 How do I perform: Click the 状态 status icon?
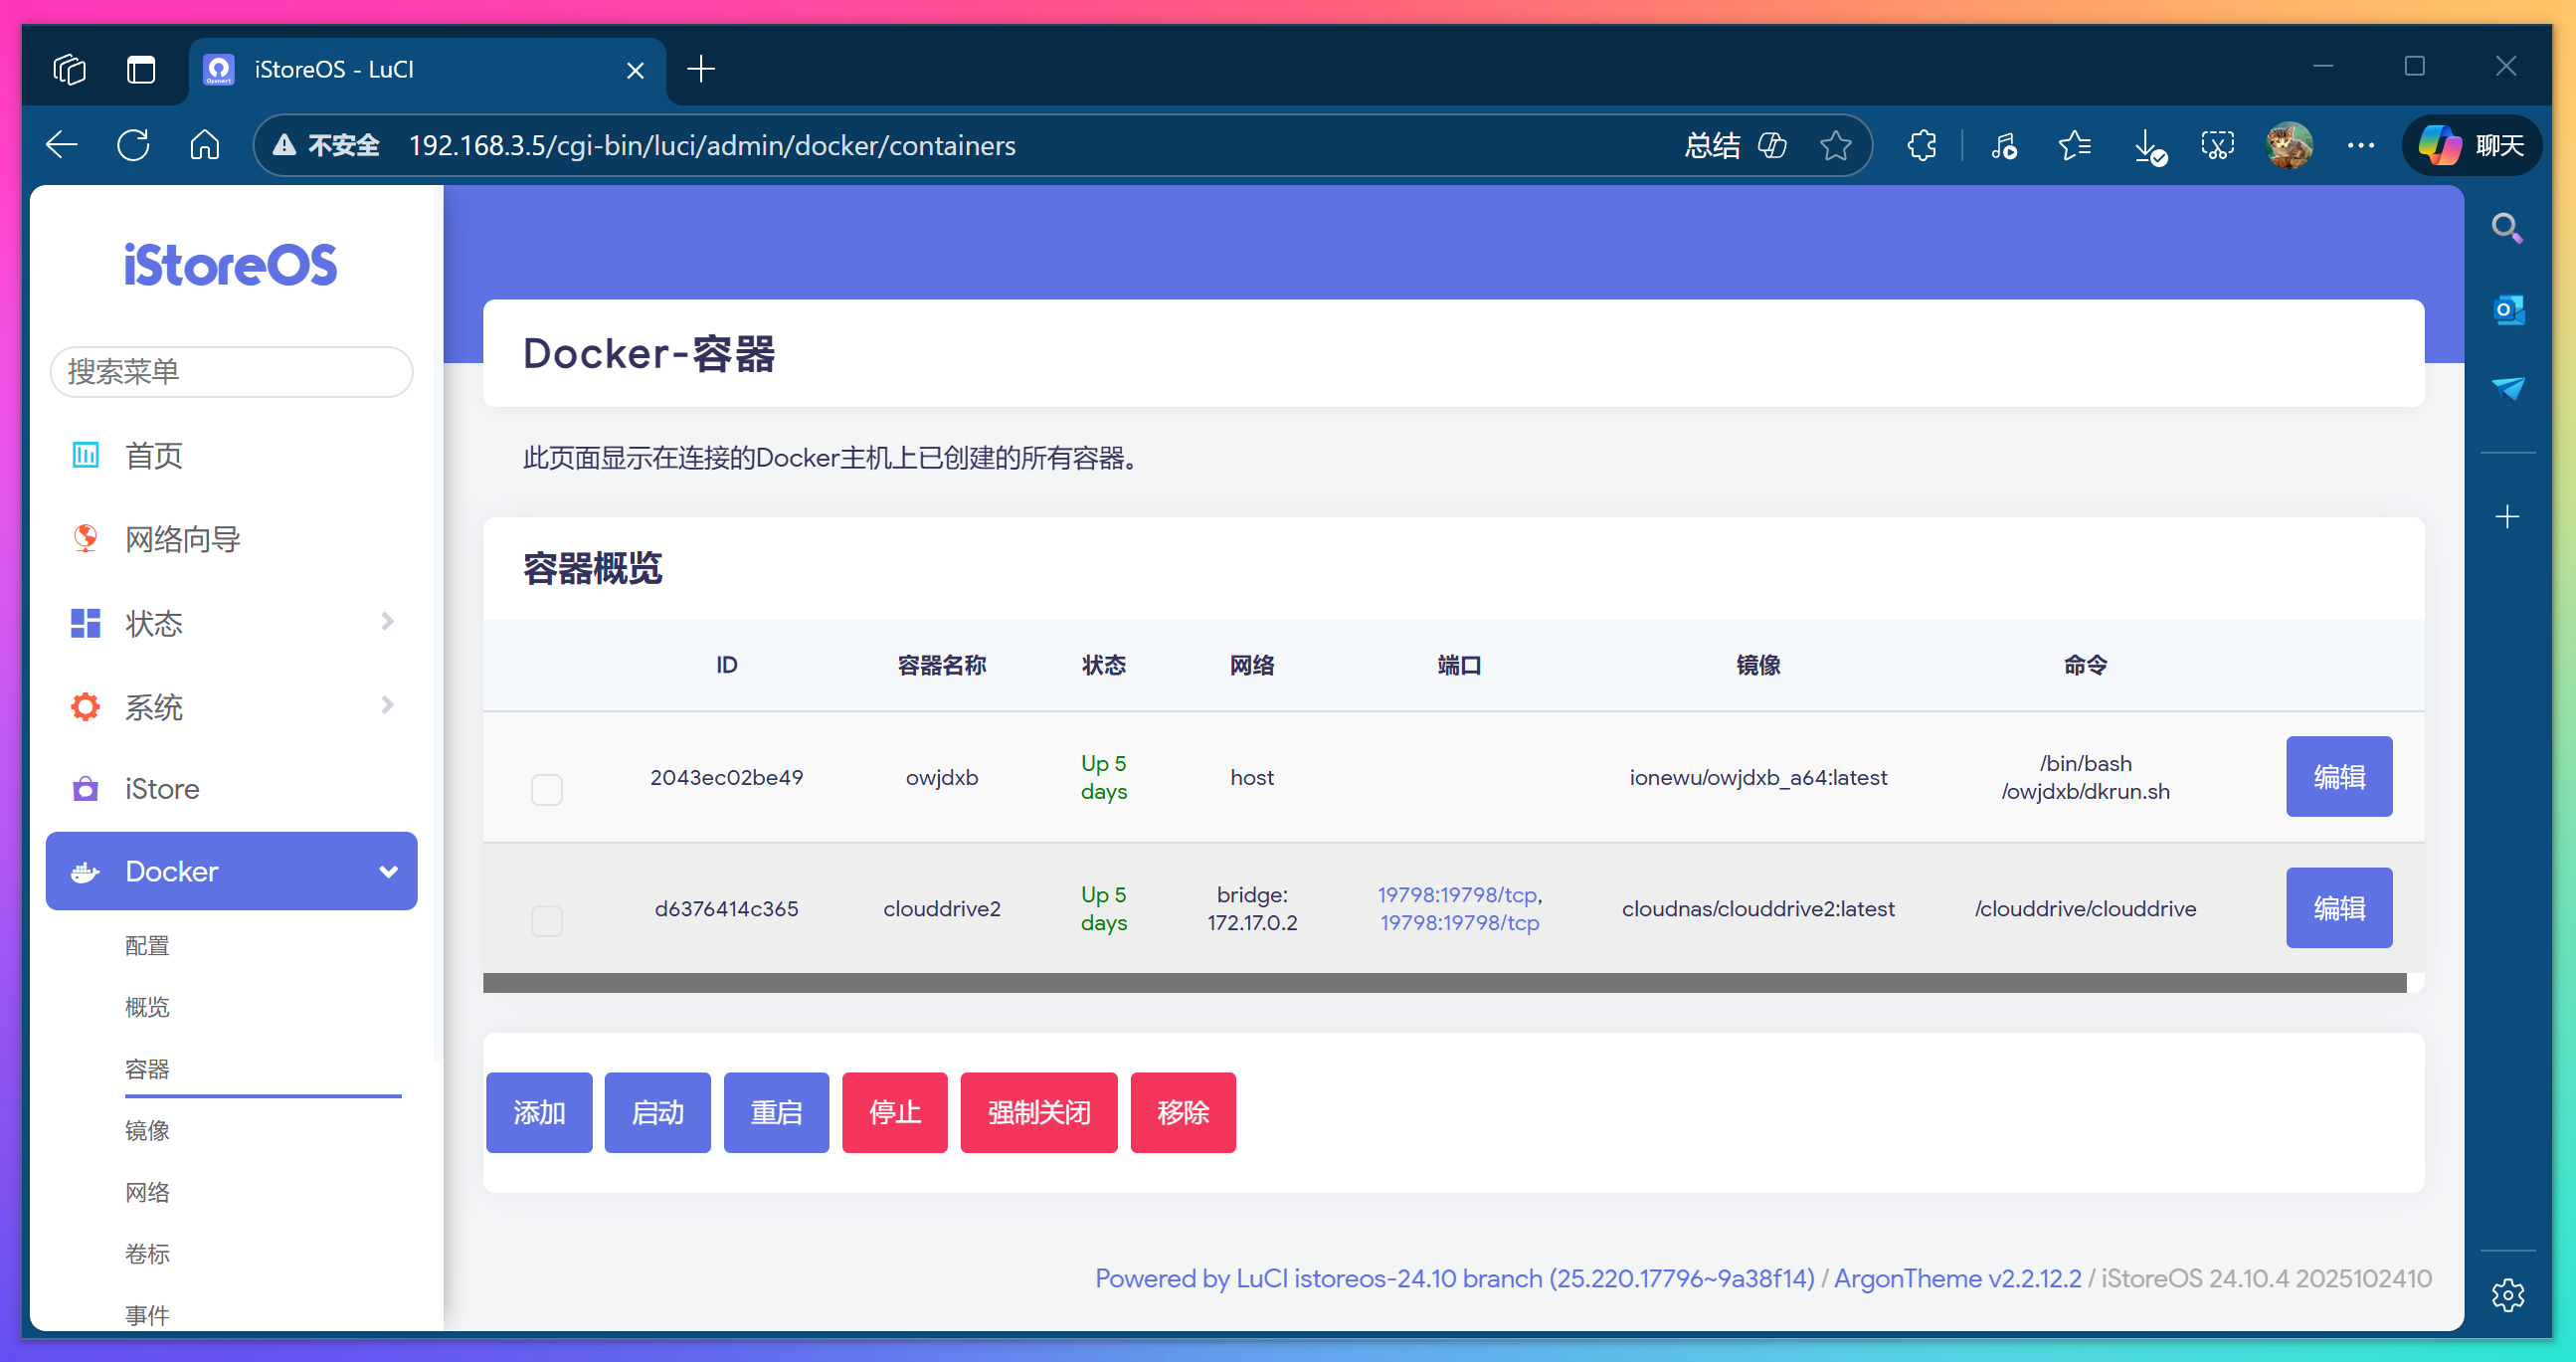point(85,622)
